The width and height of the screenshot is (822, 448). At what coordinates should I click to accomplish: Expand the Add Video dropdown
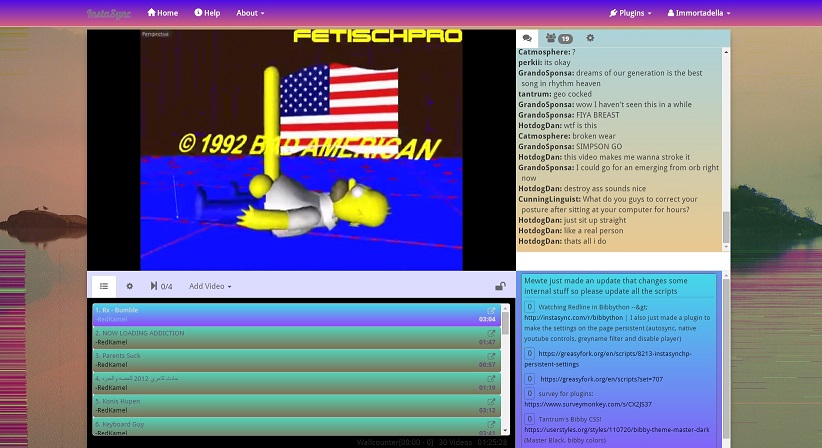[210, 286]
